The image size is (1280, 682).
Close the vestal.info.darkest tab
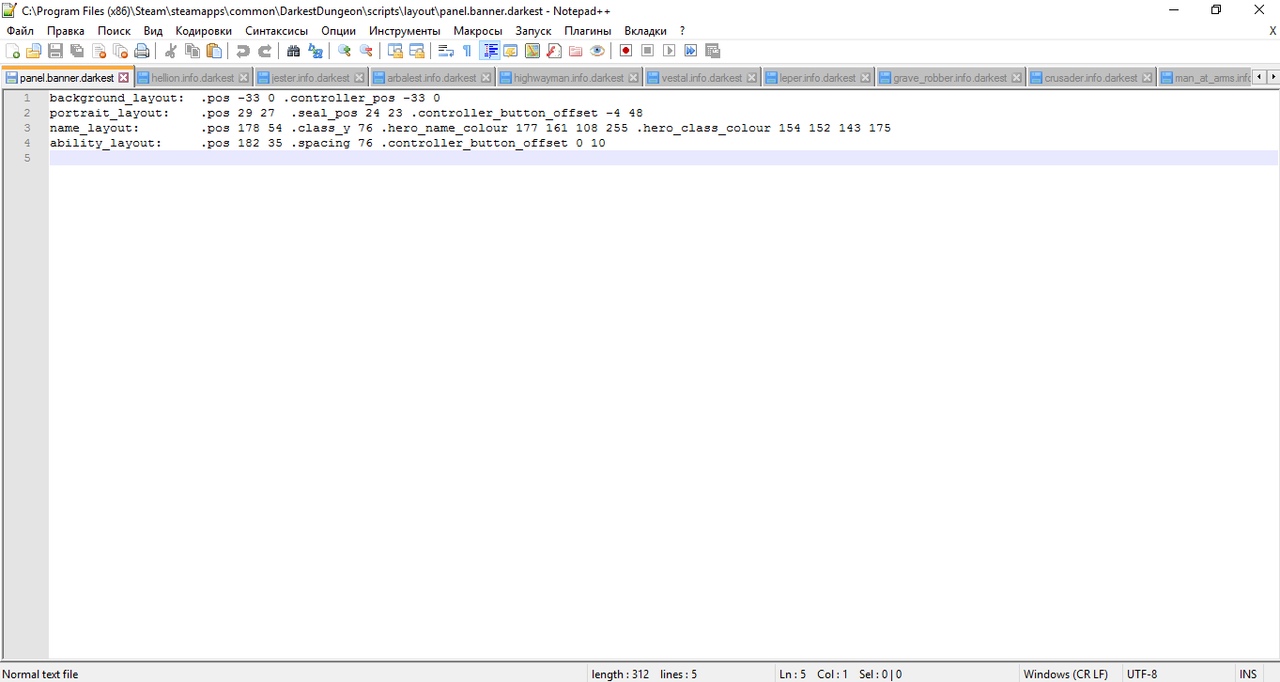tap(753, 78)
